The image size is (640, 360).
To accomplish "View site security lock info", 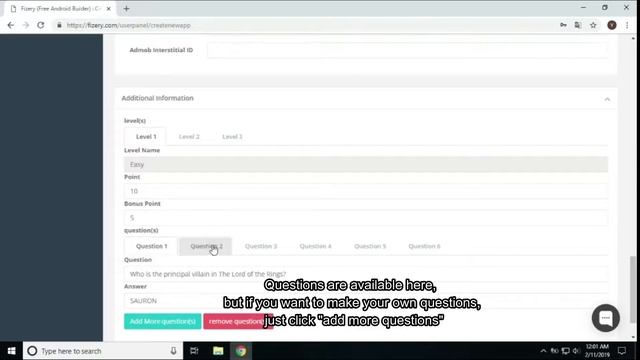I will (x=59, y=25).
